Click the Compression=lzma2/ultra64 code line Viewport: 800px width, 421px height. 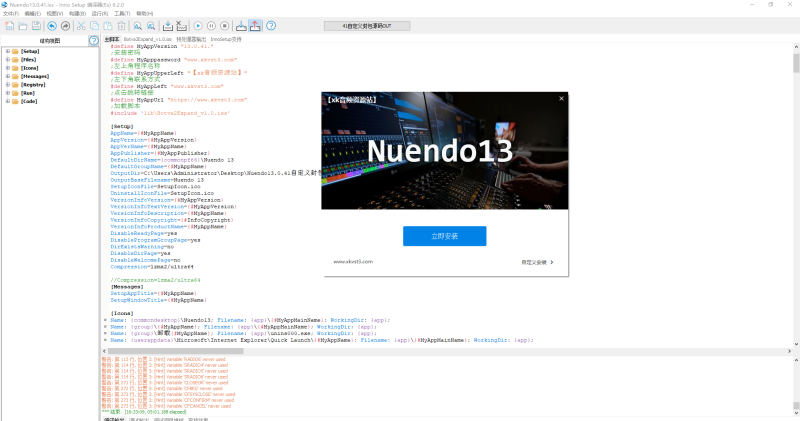[152, 267]
